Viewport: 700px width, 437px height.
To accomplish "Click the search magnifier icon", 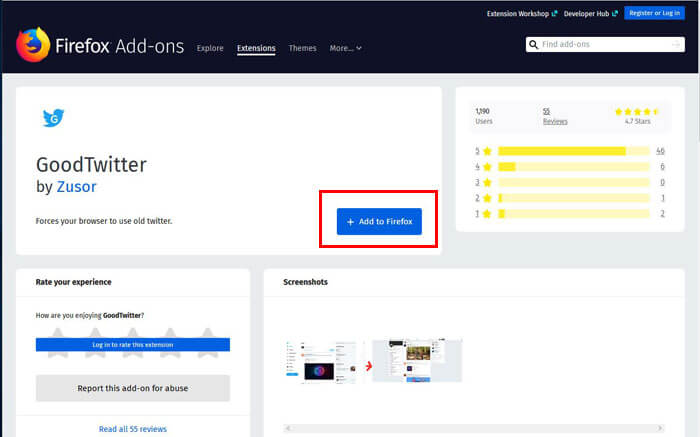I will (x=533, y=45).
